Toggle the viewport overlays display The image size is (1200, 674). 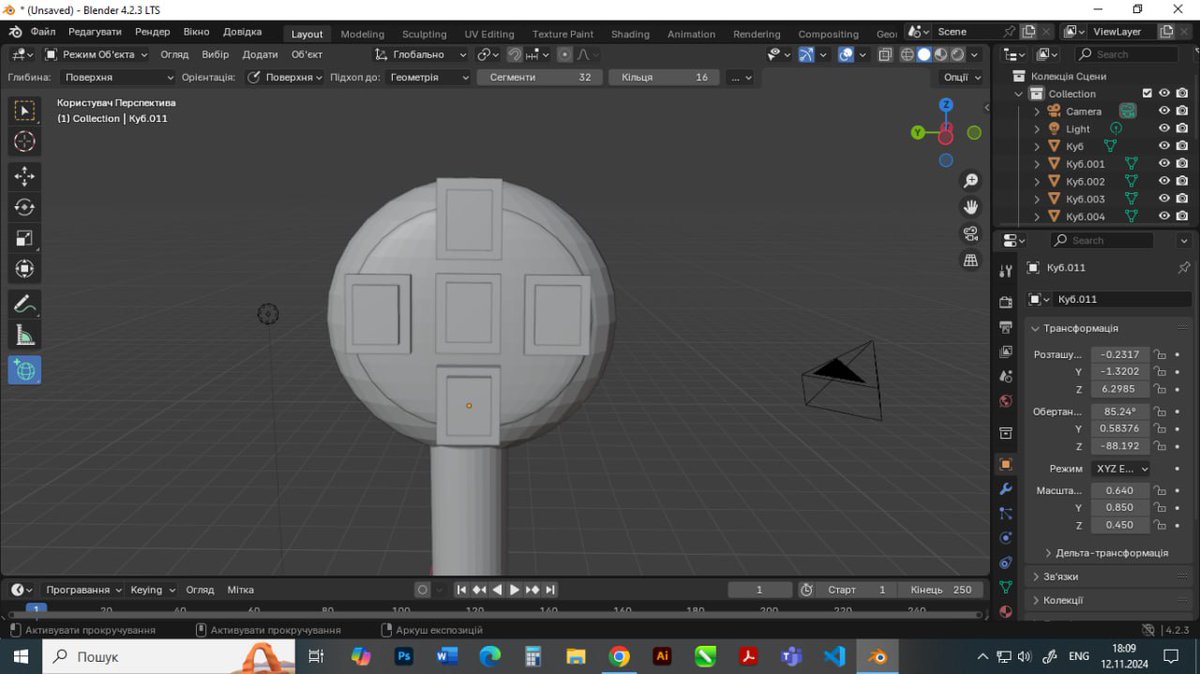(846, 55)
